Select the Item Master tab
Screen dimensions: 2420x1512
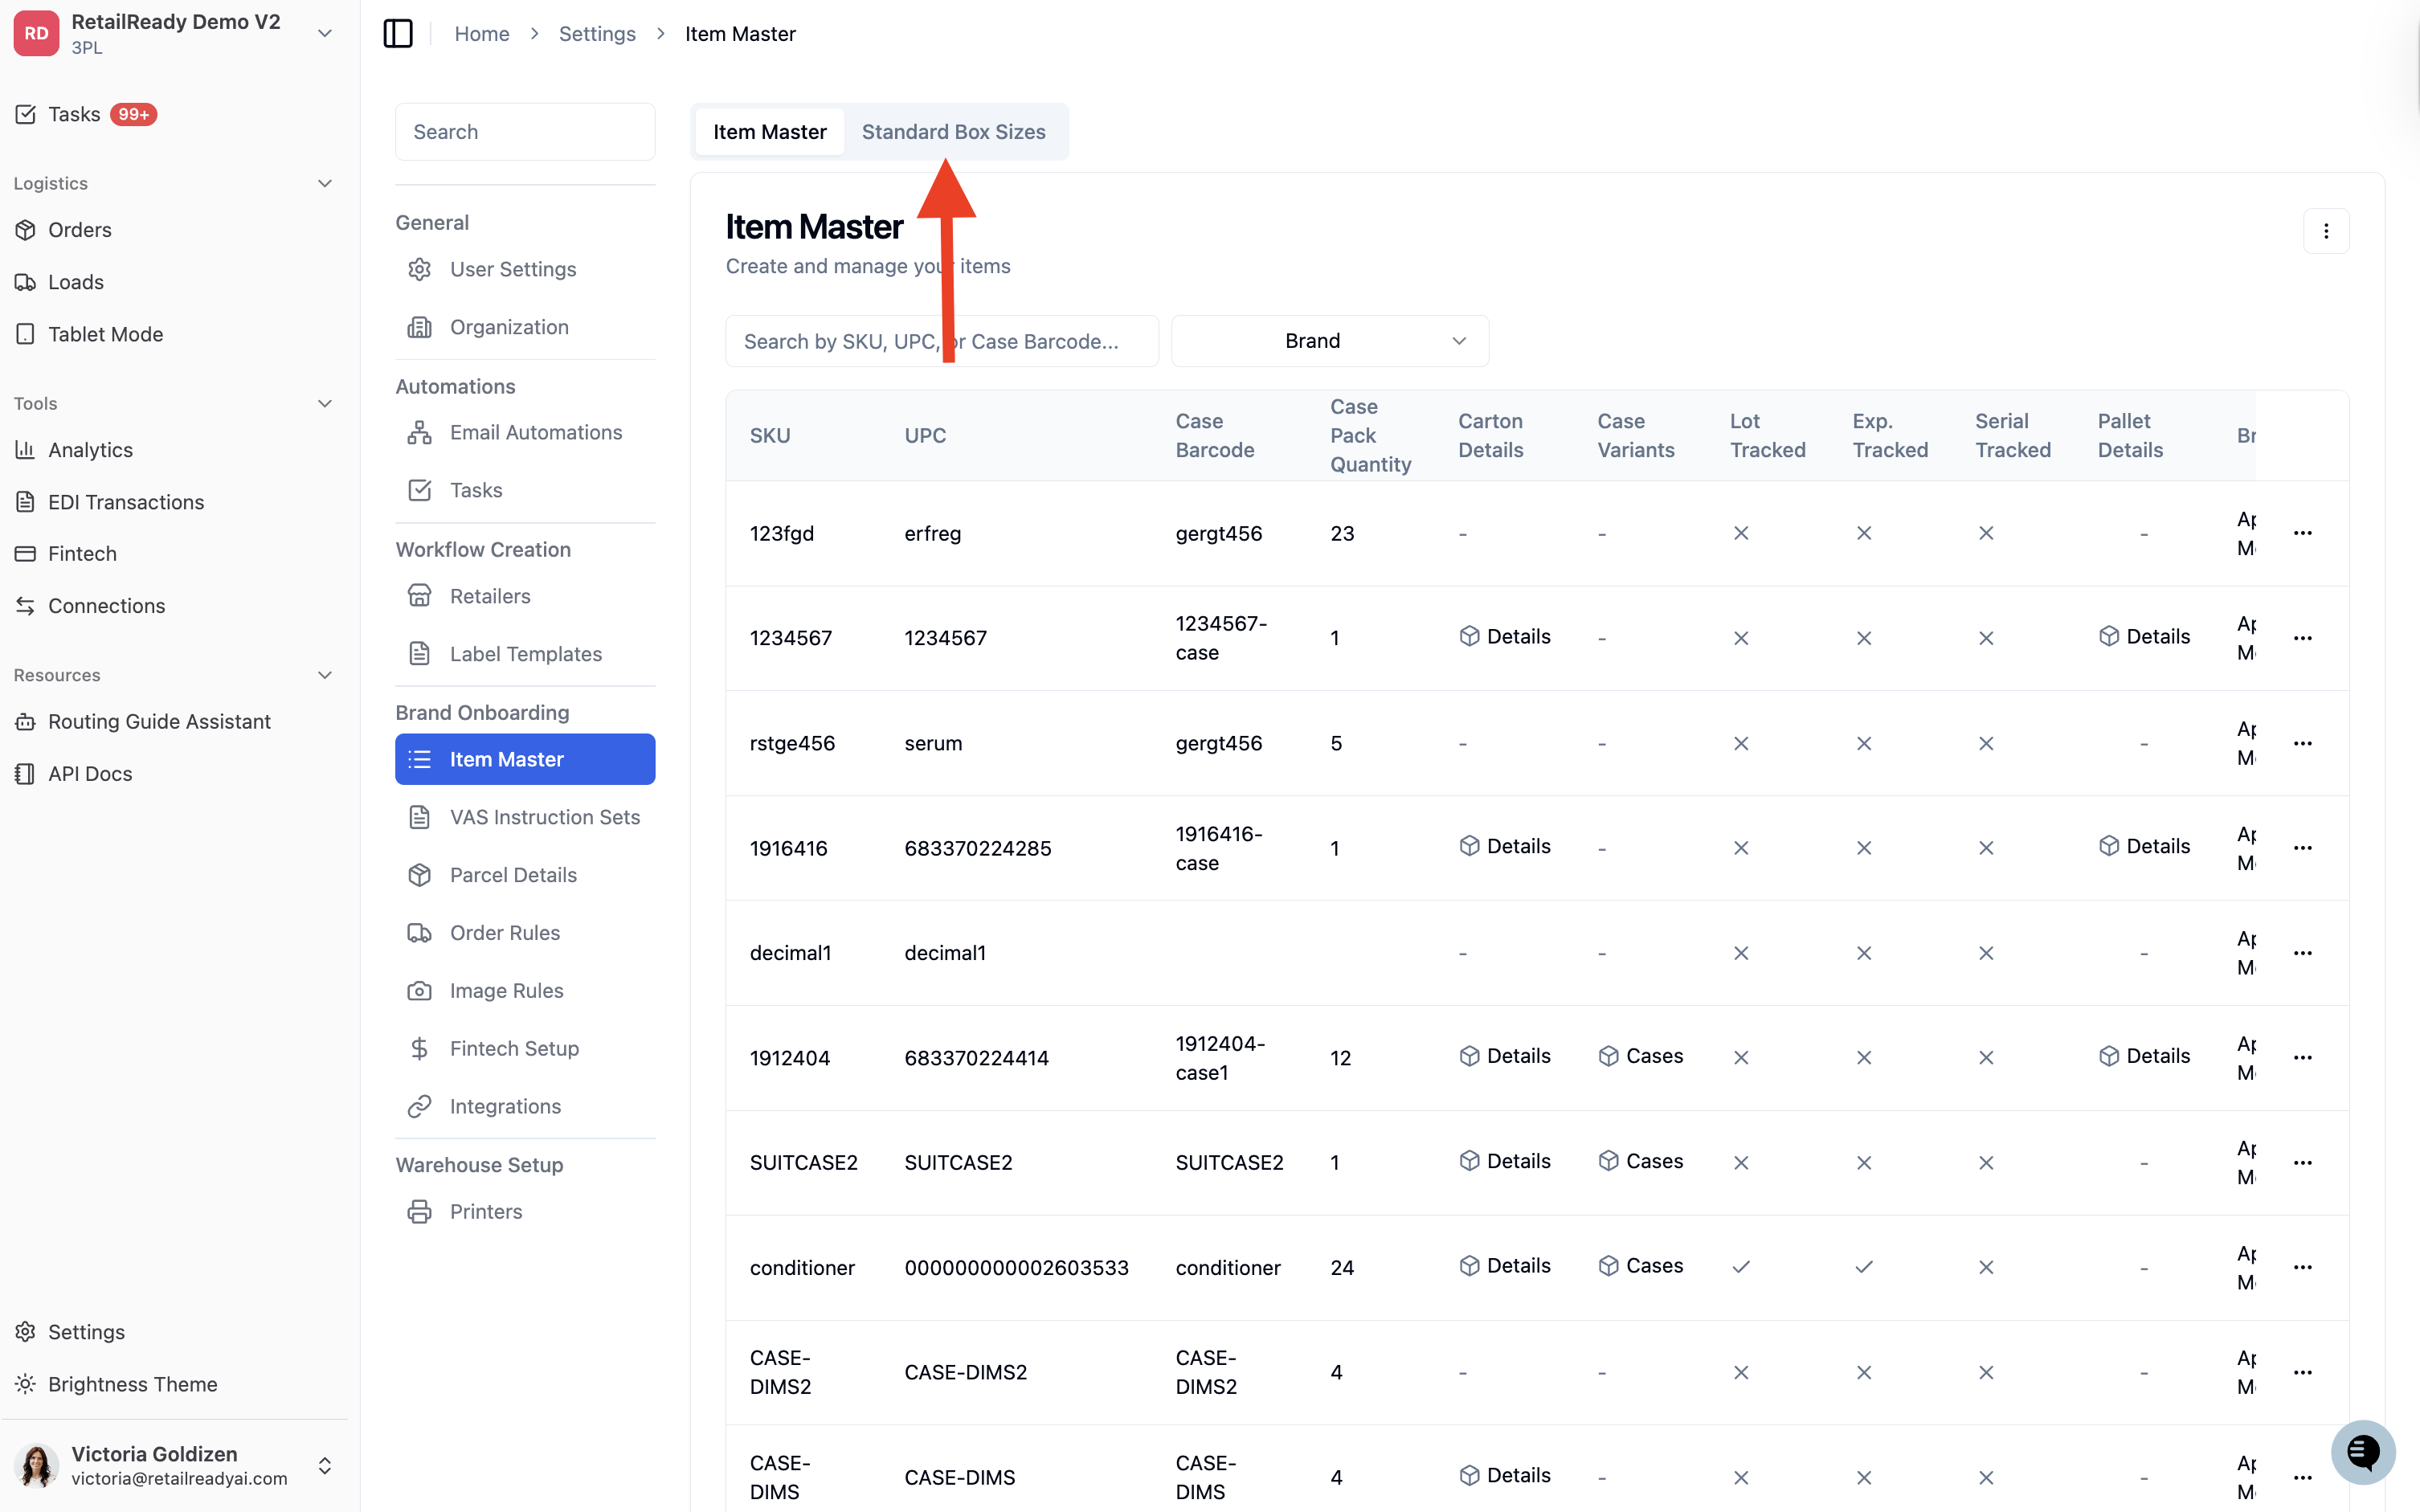tap(770, 132)
